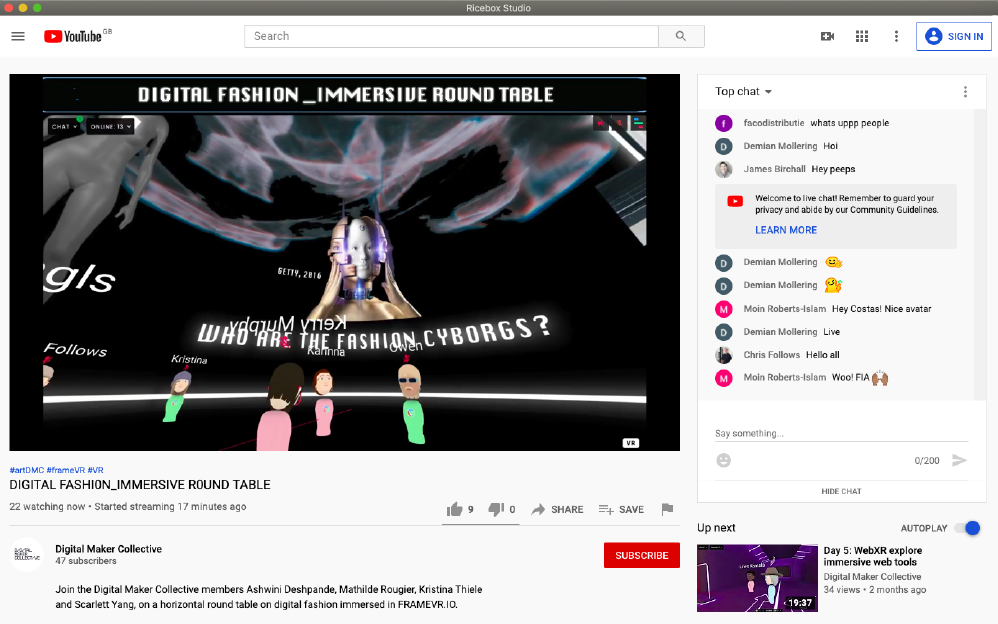Click the SUBSCRIBE button
This screenshot has height=624, width=998.
pyautogui.click(x=642, y=555)
